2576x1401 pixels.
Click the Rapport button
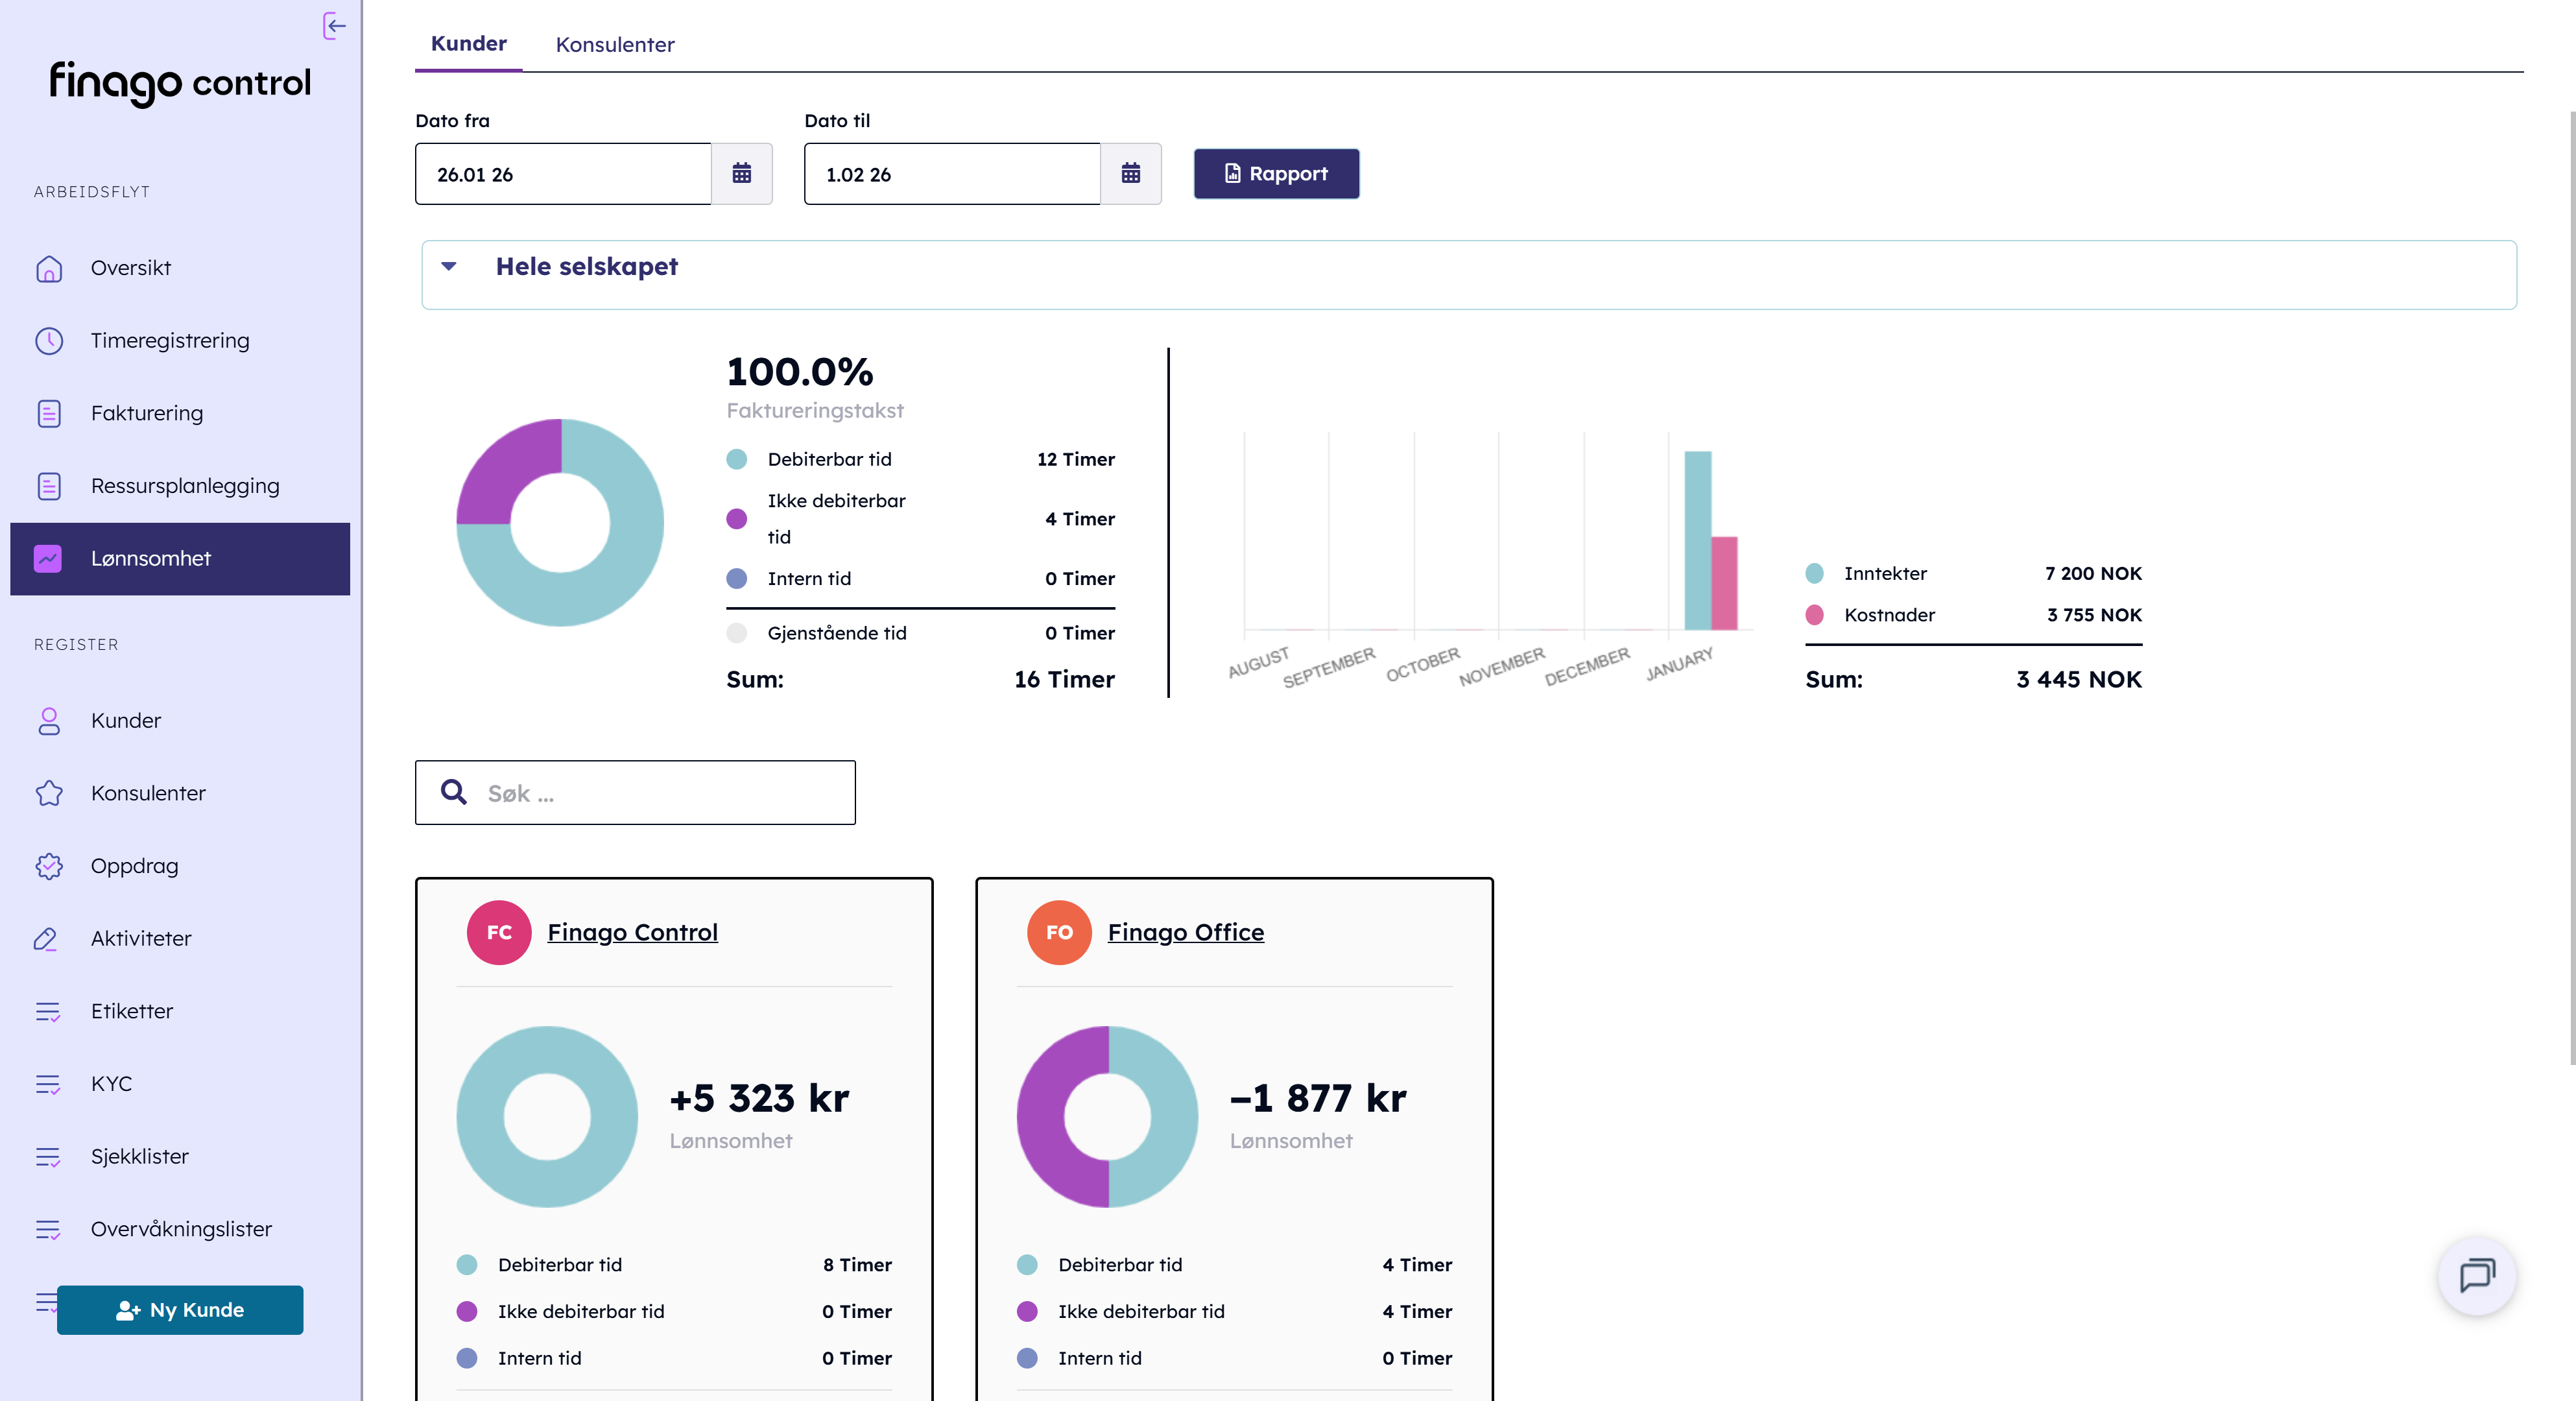click(x=1276, y=174)
